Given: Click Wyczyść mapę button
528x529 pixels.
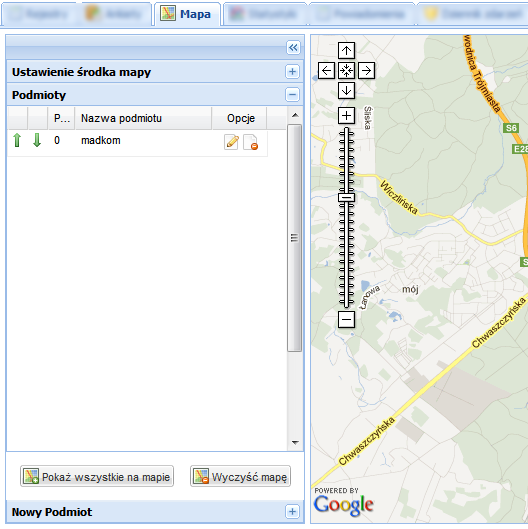Looking at the screenshot, I should 240,476.
